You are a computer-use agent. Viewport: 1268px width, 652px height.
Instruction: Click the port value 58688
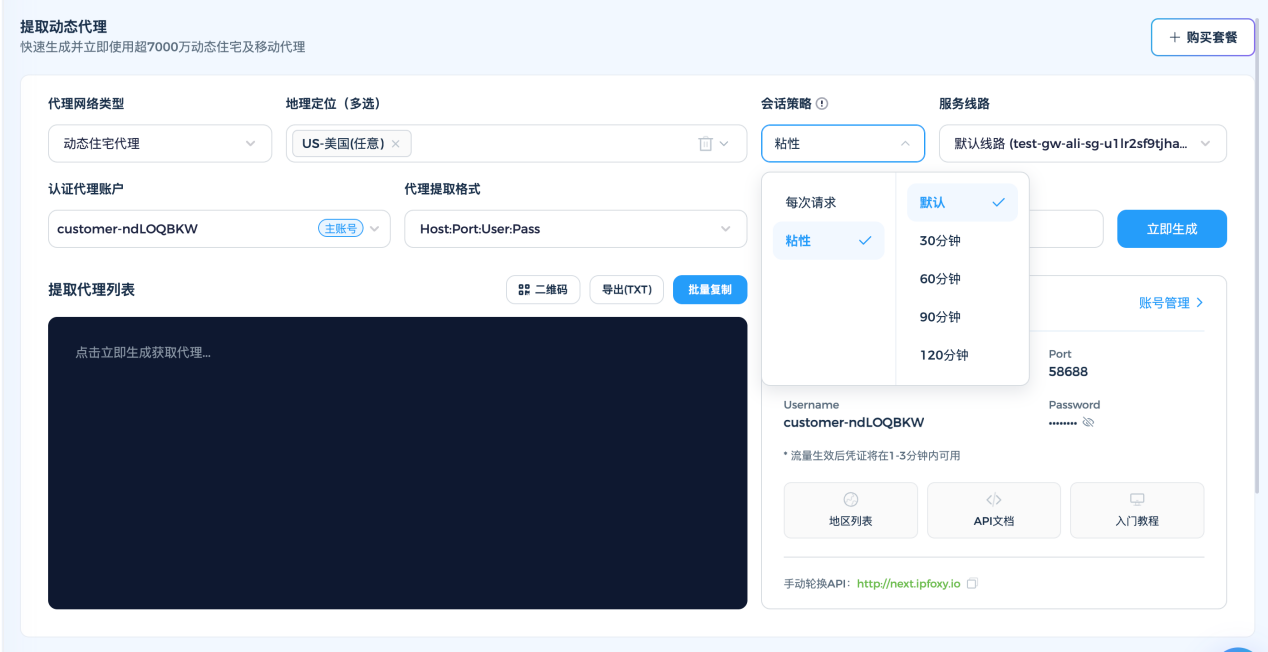[x=1068, y=372]
